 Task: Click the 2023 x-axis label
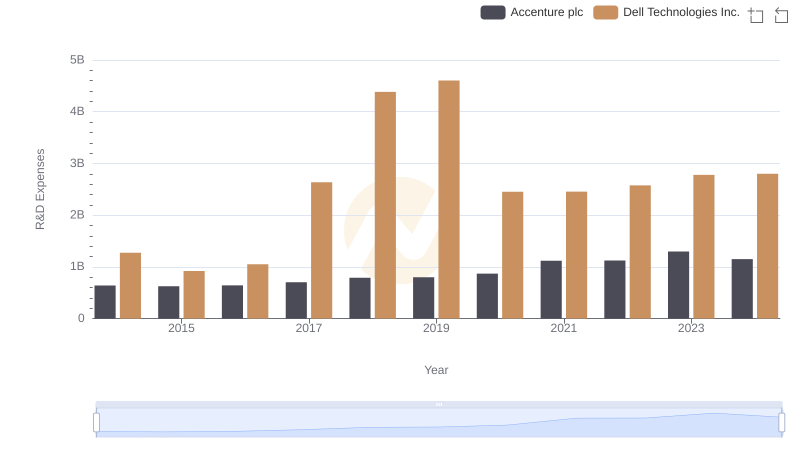click(x=691, y=328)
